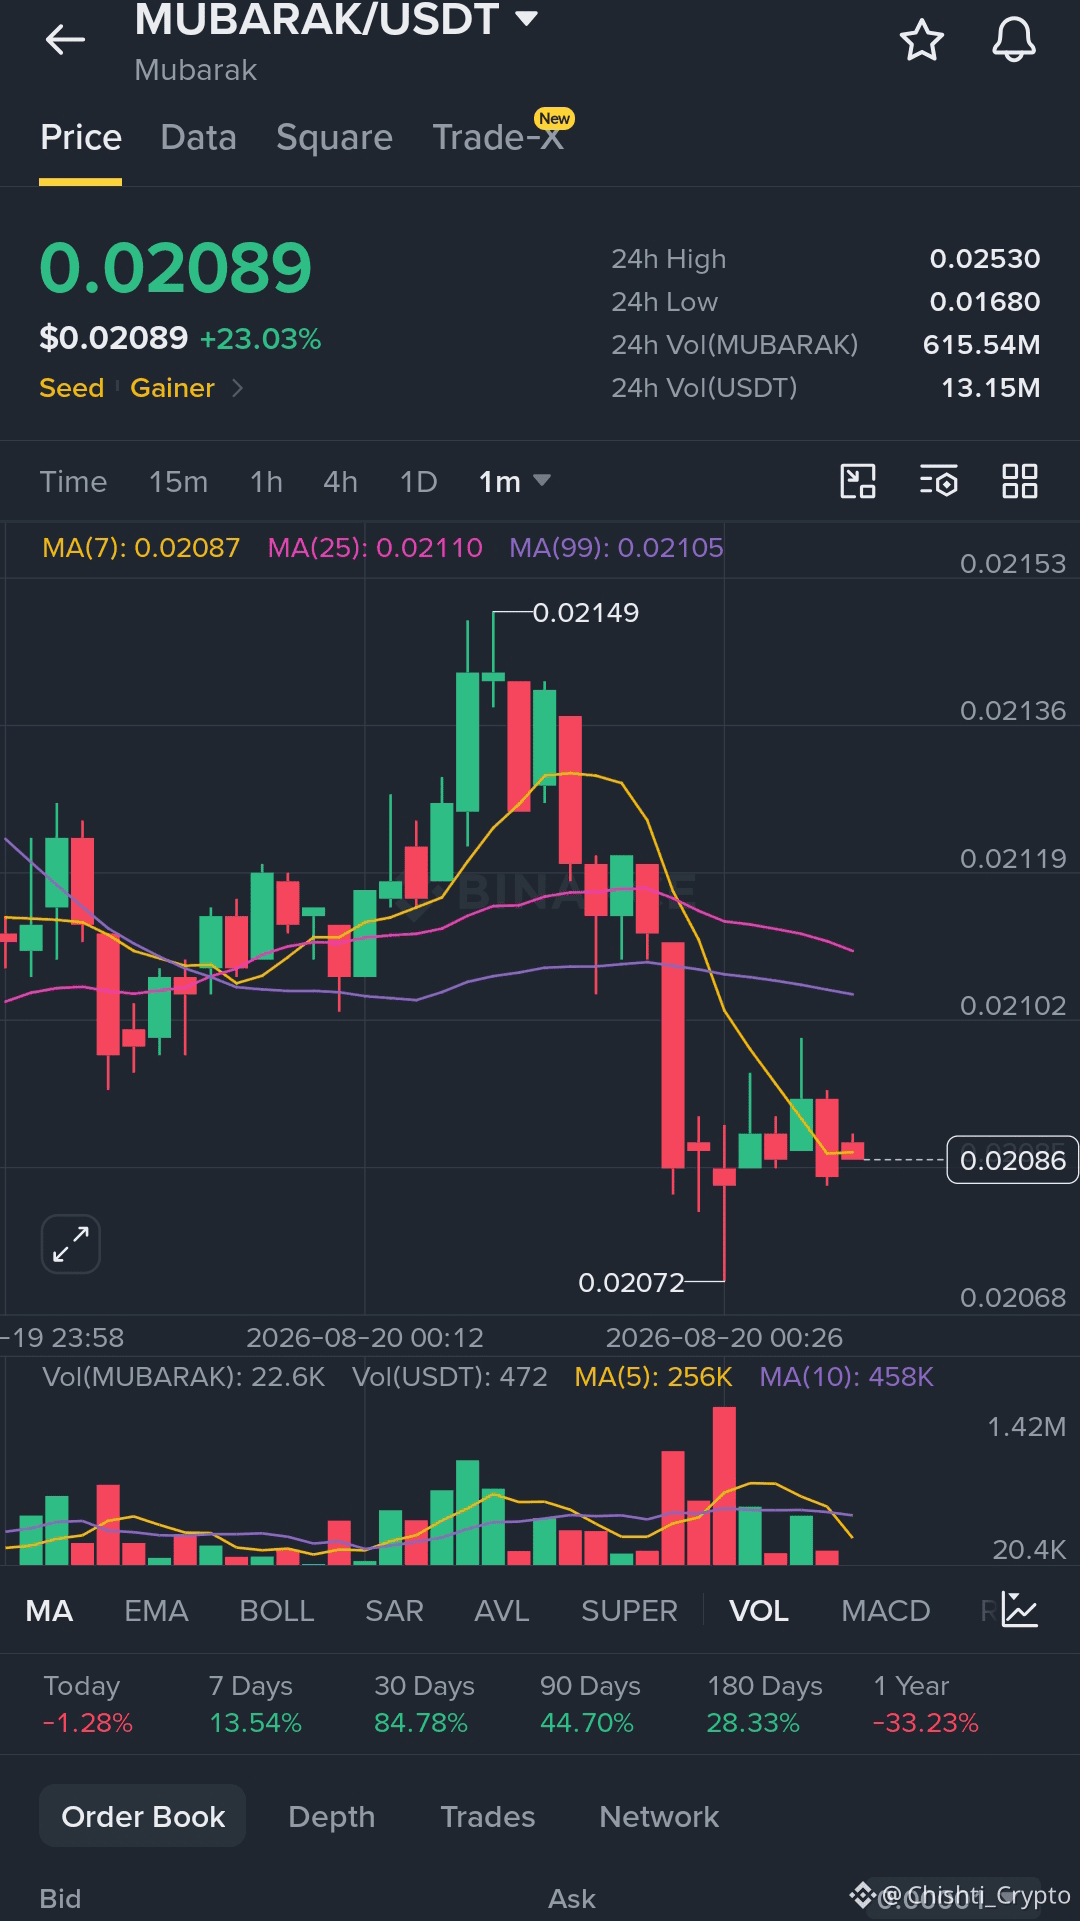Tap the 30 Days 84.78% performance
Image resolution: width=1080 pixels, height=1921 pixels.
[x=424, y=1704]
